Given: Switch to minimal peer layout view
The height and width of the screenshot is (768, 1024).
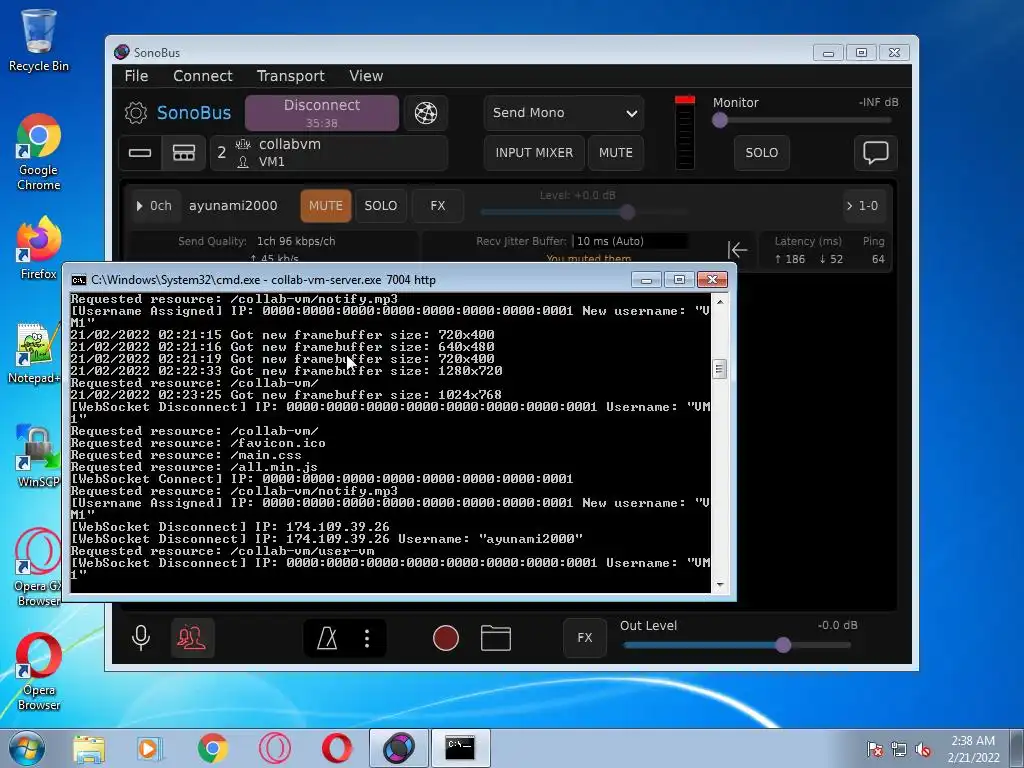Looking at the screenshot, I should tap(140, 153).
